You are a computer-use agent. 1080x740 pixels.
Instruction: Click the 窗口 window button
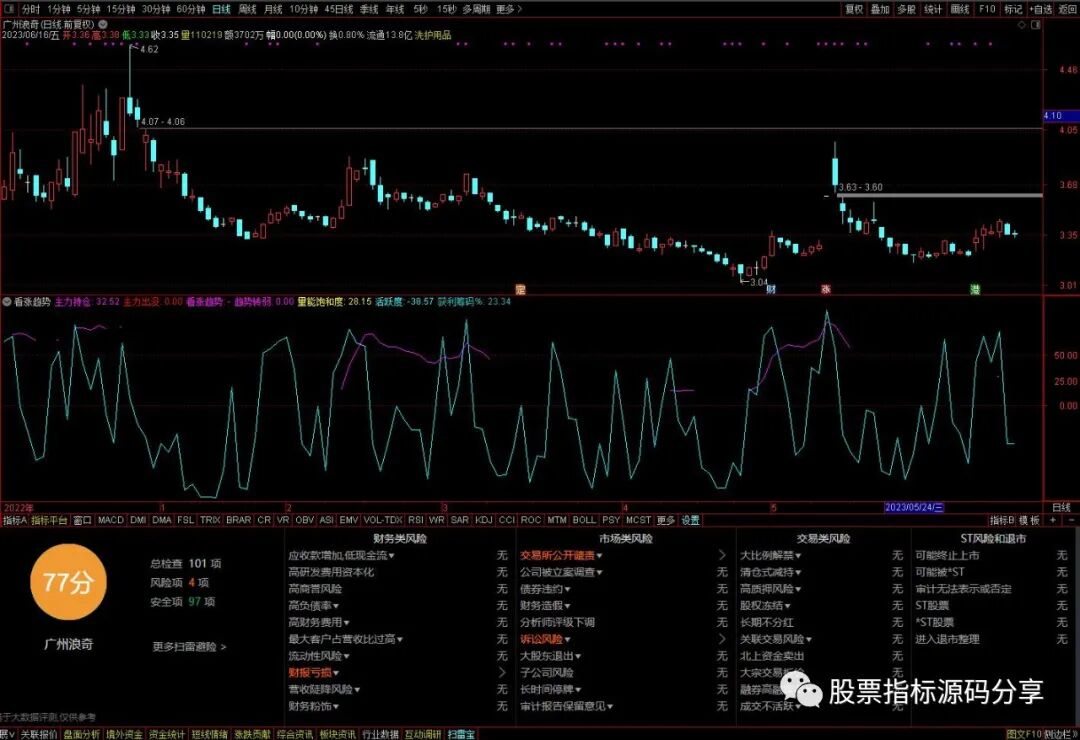[x=83, y=520]
